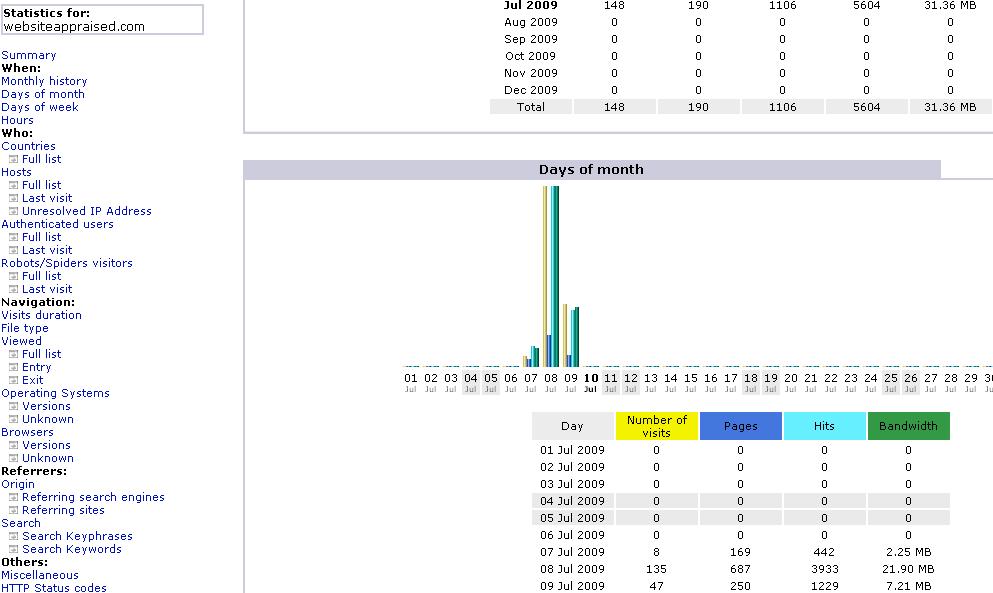Go to Monthly history section

click(44, 81)
